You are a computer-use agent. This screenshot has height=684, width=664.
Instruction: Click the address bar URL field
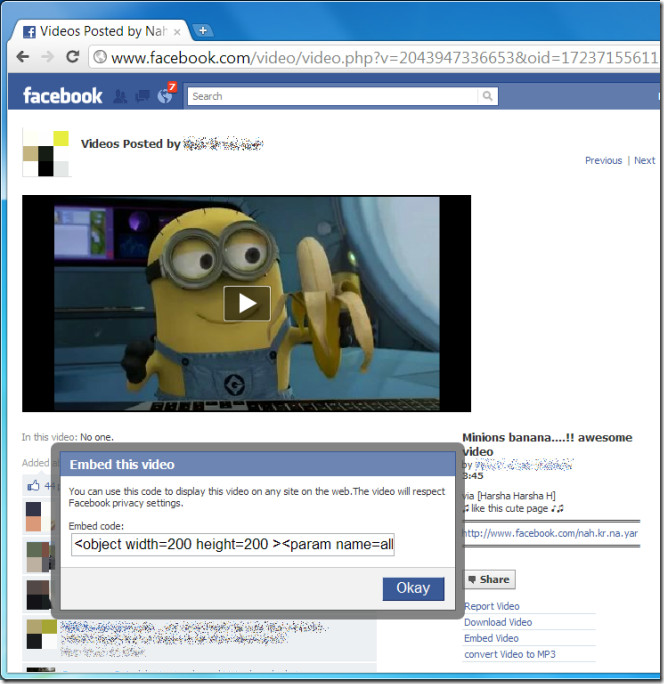[x=375, y=58]
